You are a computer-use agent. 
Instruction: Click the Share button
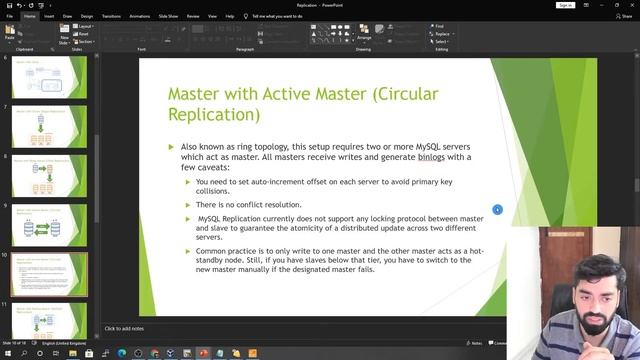(624, 16)
